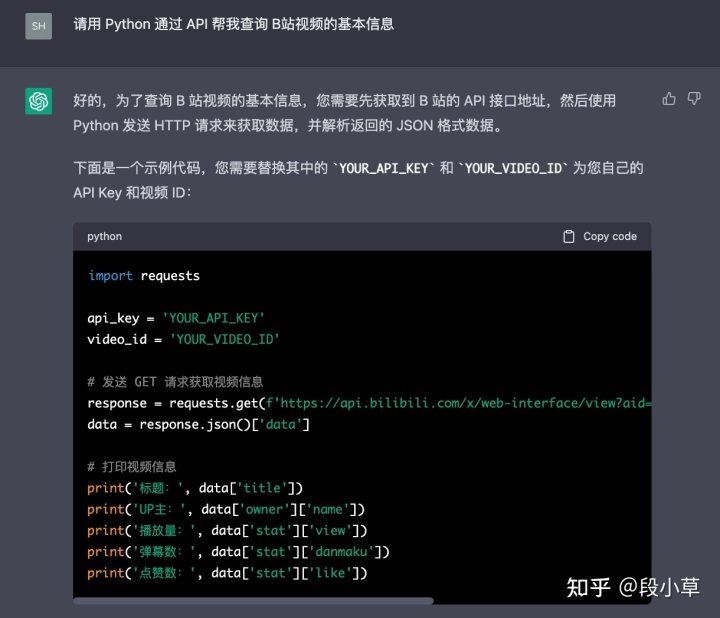Click the video_id = 'YOUR_VIDEO_ID' line
The height and width of the screenshot is (618, 720).
pos(183,339)
